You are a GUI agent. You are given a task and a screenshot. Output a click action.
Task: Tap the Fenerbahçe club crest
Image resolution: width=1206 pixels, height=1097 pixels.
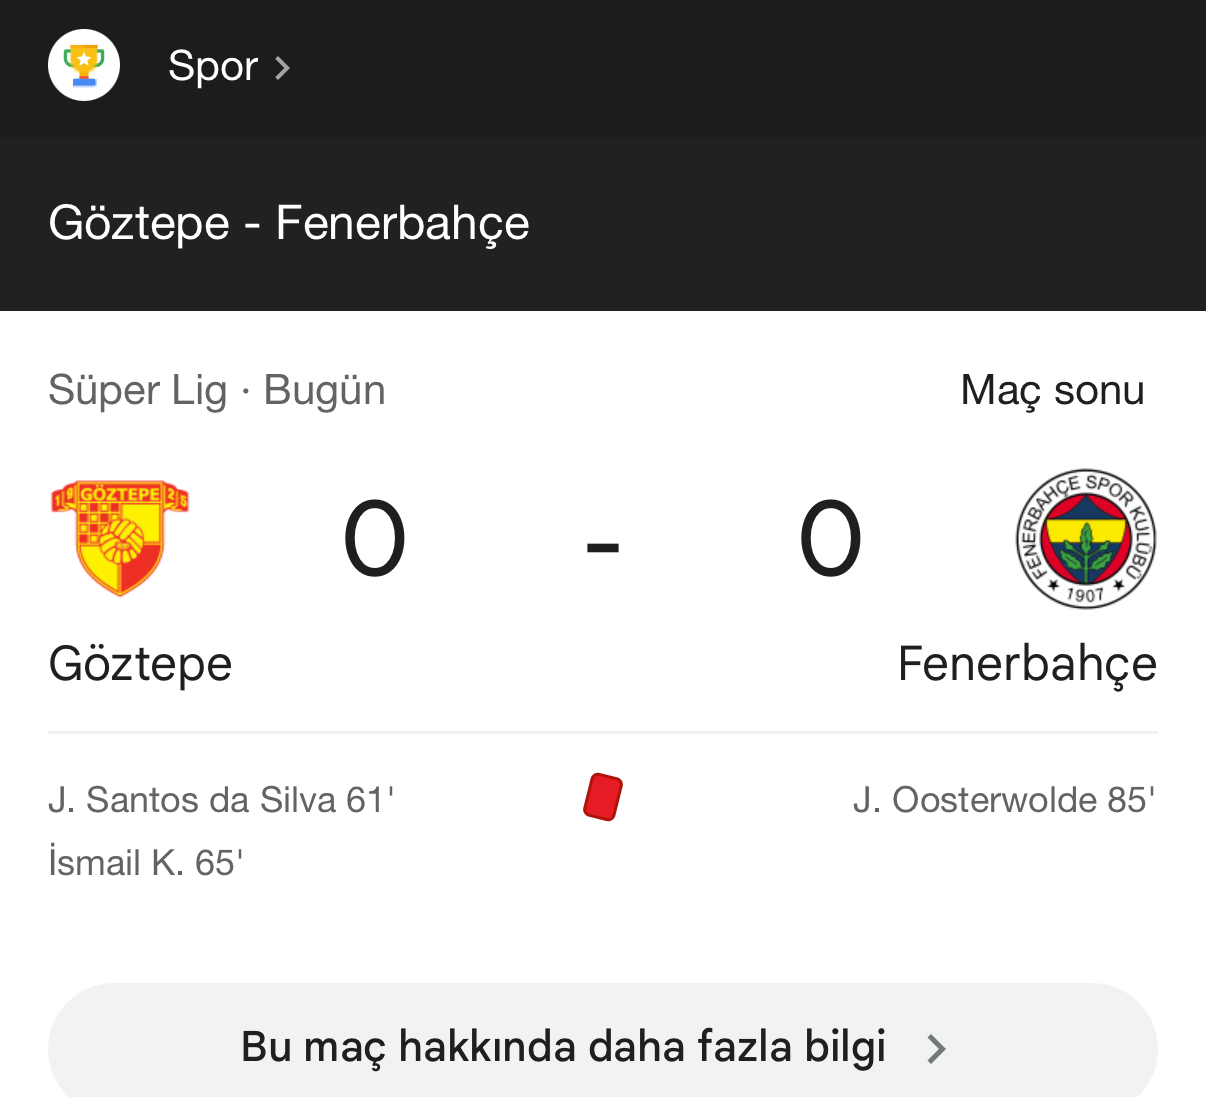click(x=1085, y=538)
